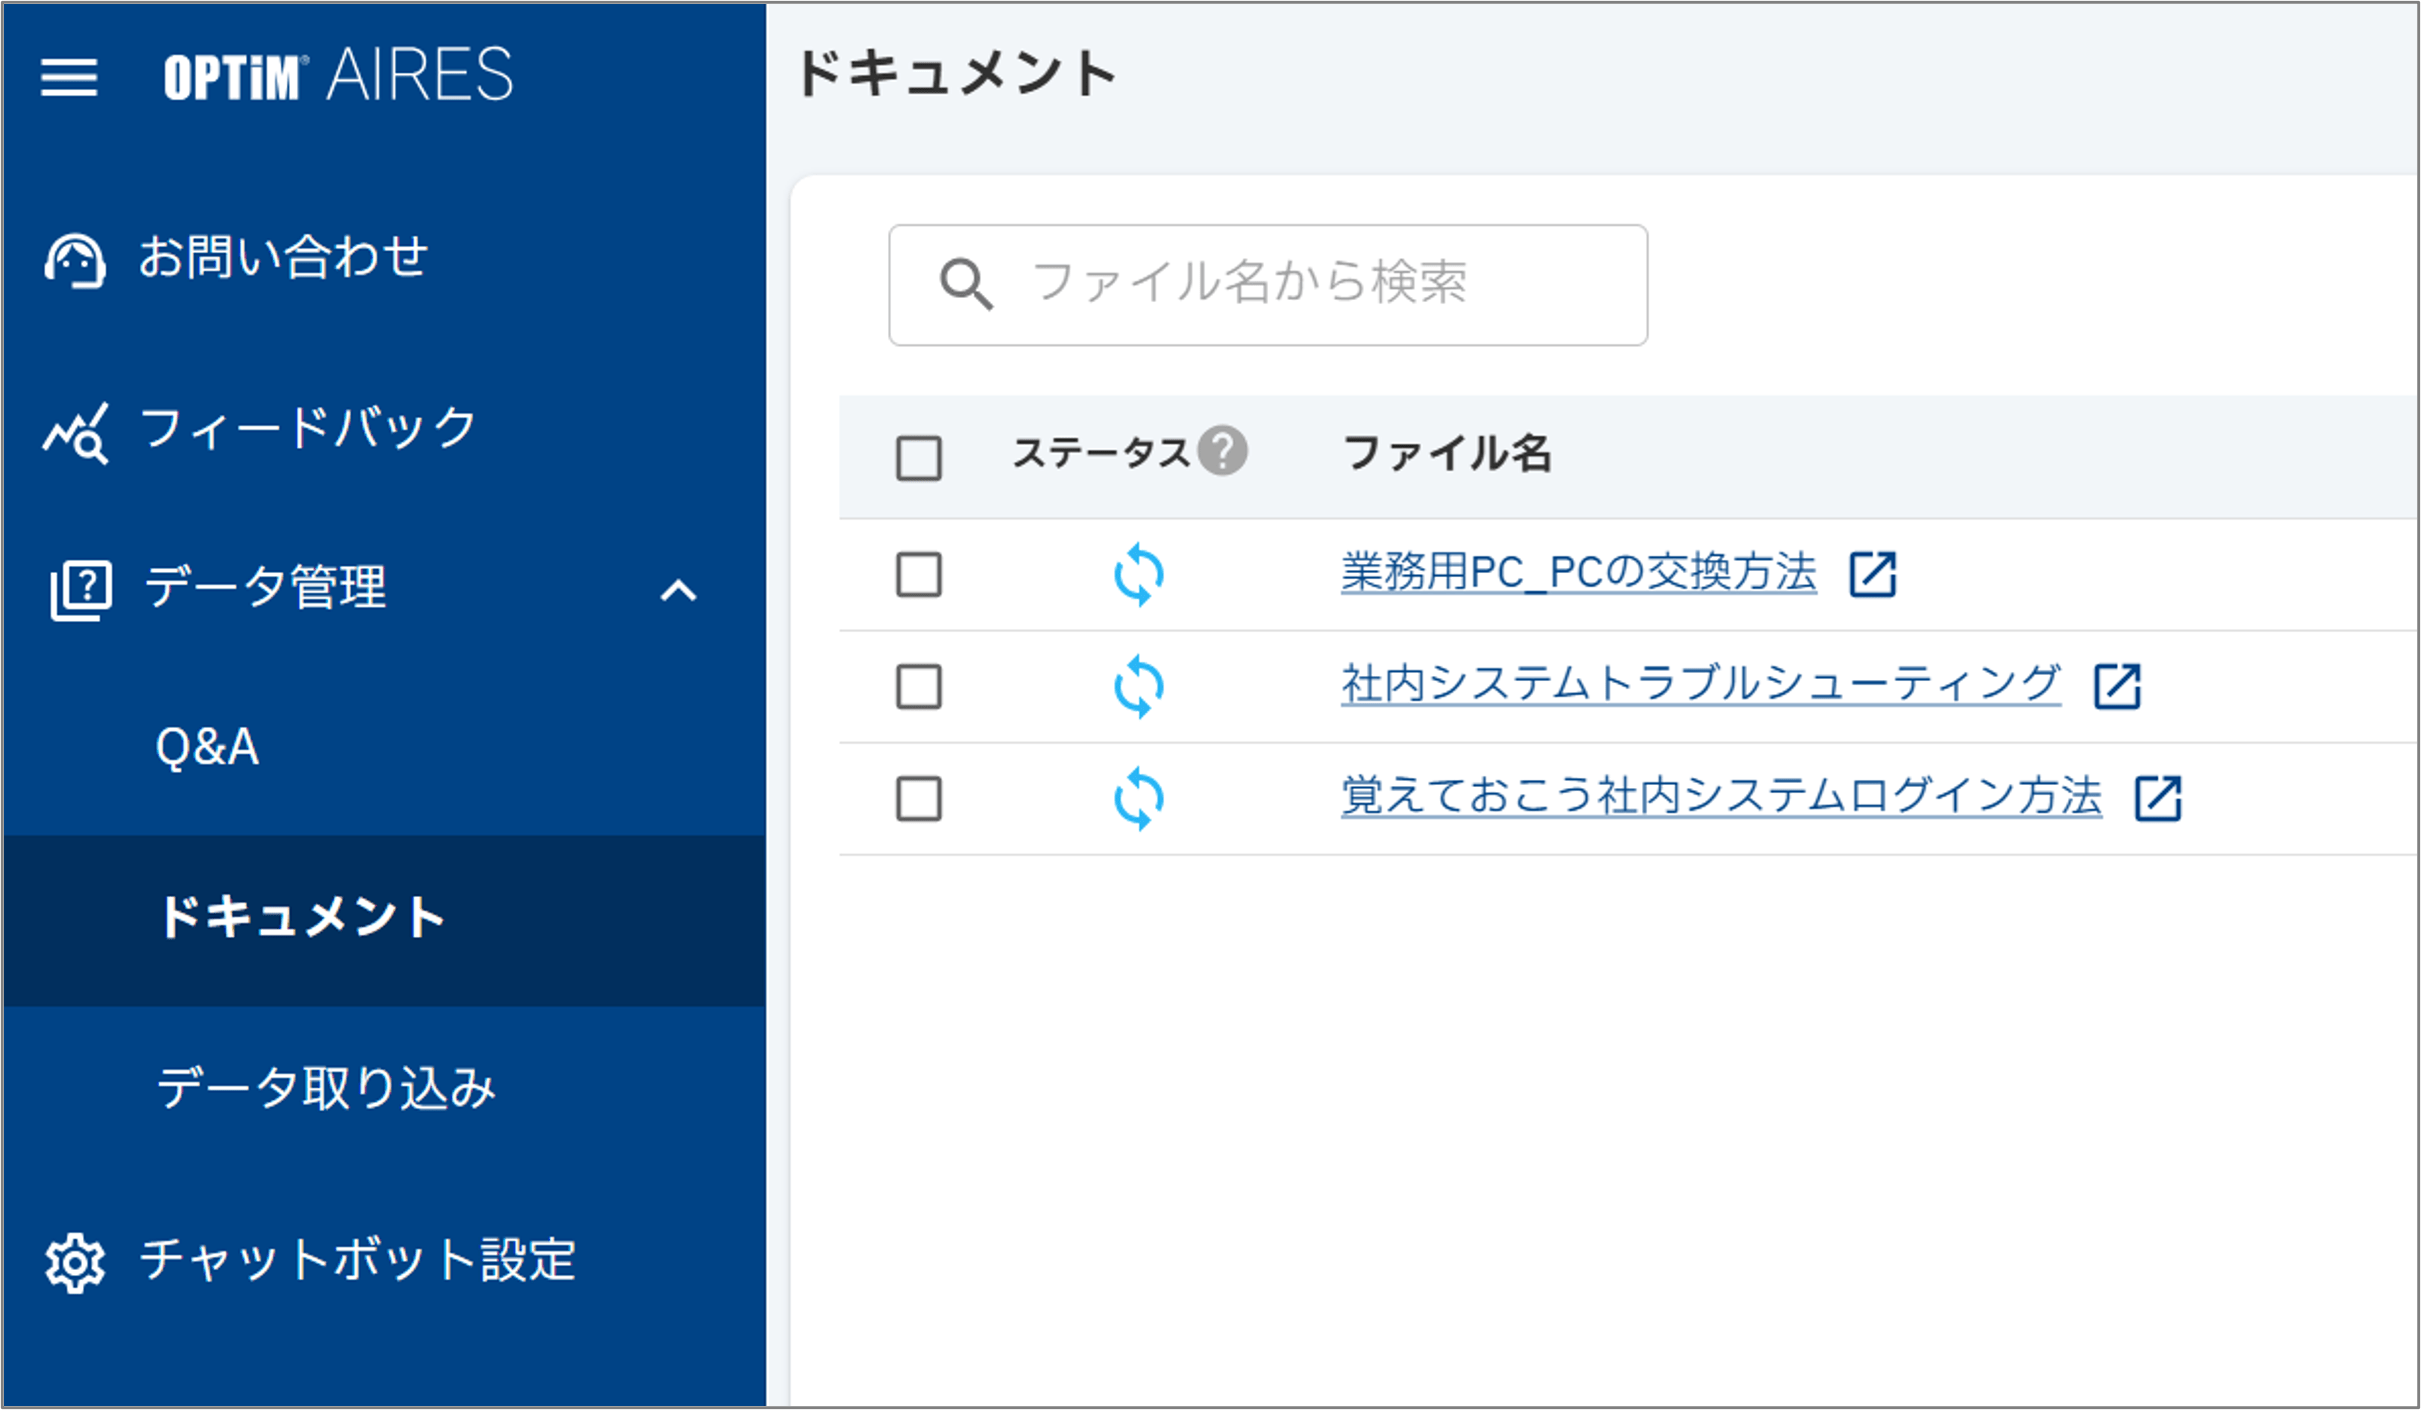Click the search magnifier icon
2421x1410 pixels.
pos(965,283)
